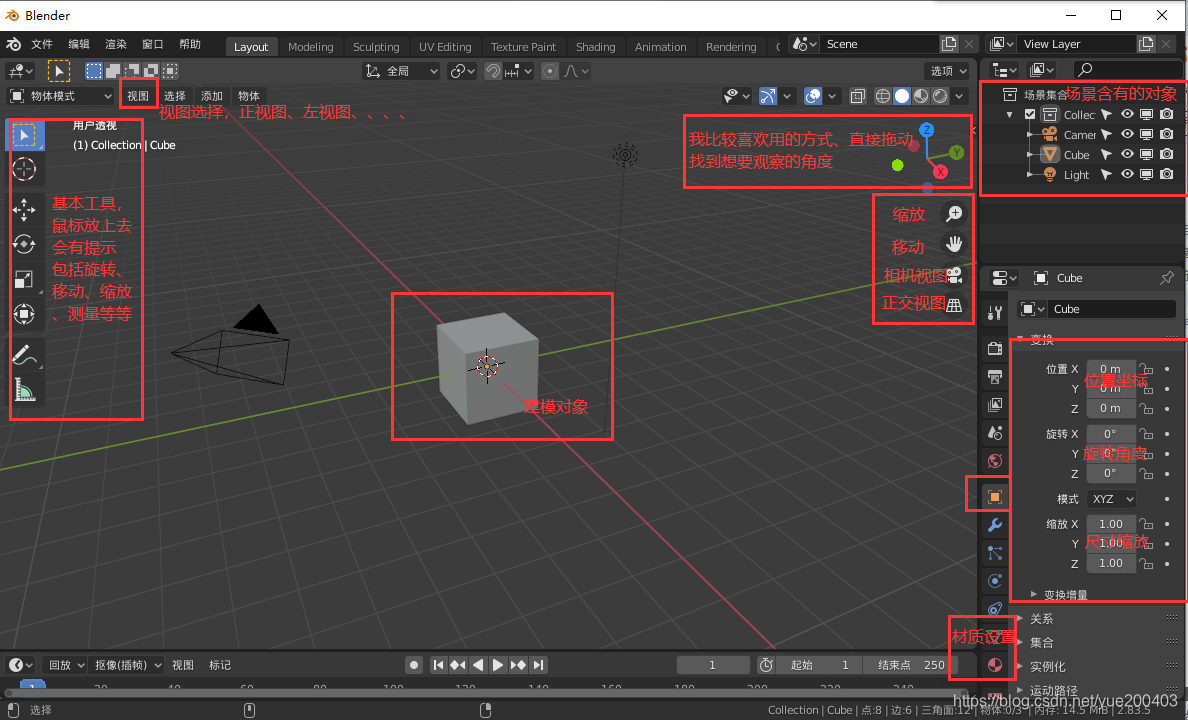Select the Rotate tool
Screen dimensions: 1188x720
click(x=24, y=244)
